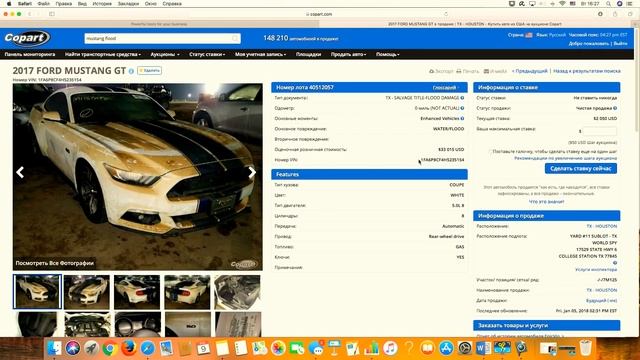Click View all photos overlay link
The height and width of the screenshot is (360, 640).
click(55, 263)
